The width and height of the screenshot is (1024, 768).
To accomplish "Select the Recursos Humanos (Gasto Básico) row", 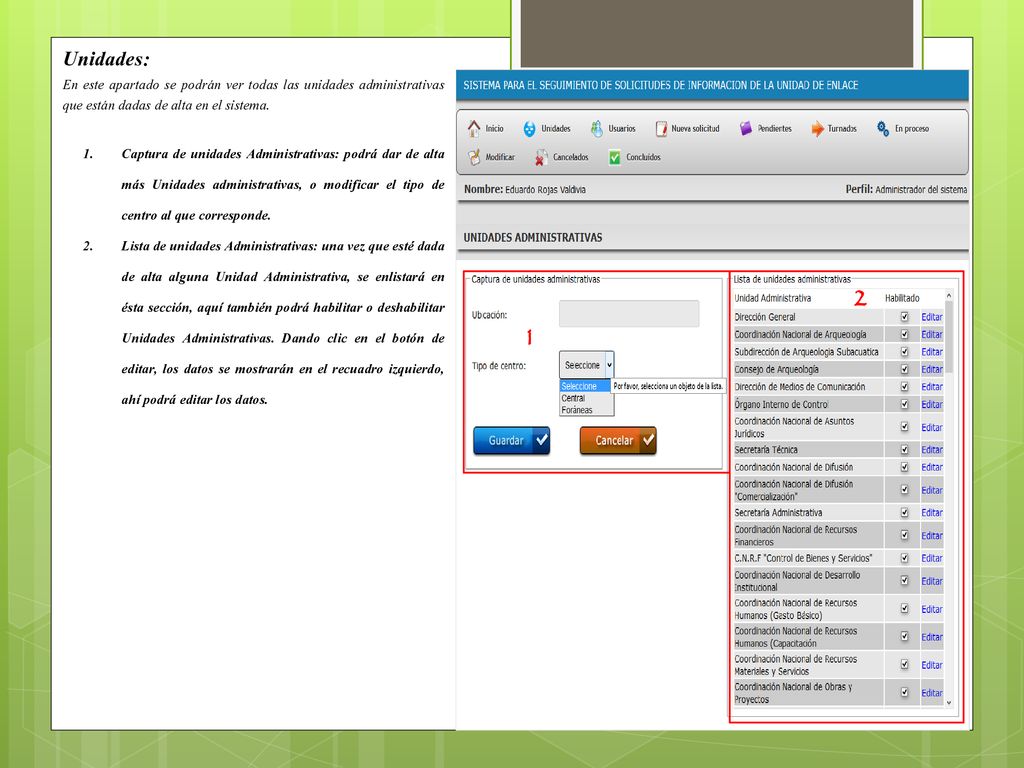I will [x=838, y=609].
